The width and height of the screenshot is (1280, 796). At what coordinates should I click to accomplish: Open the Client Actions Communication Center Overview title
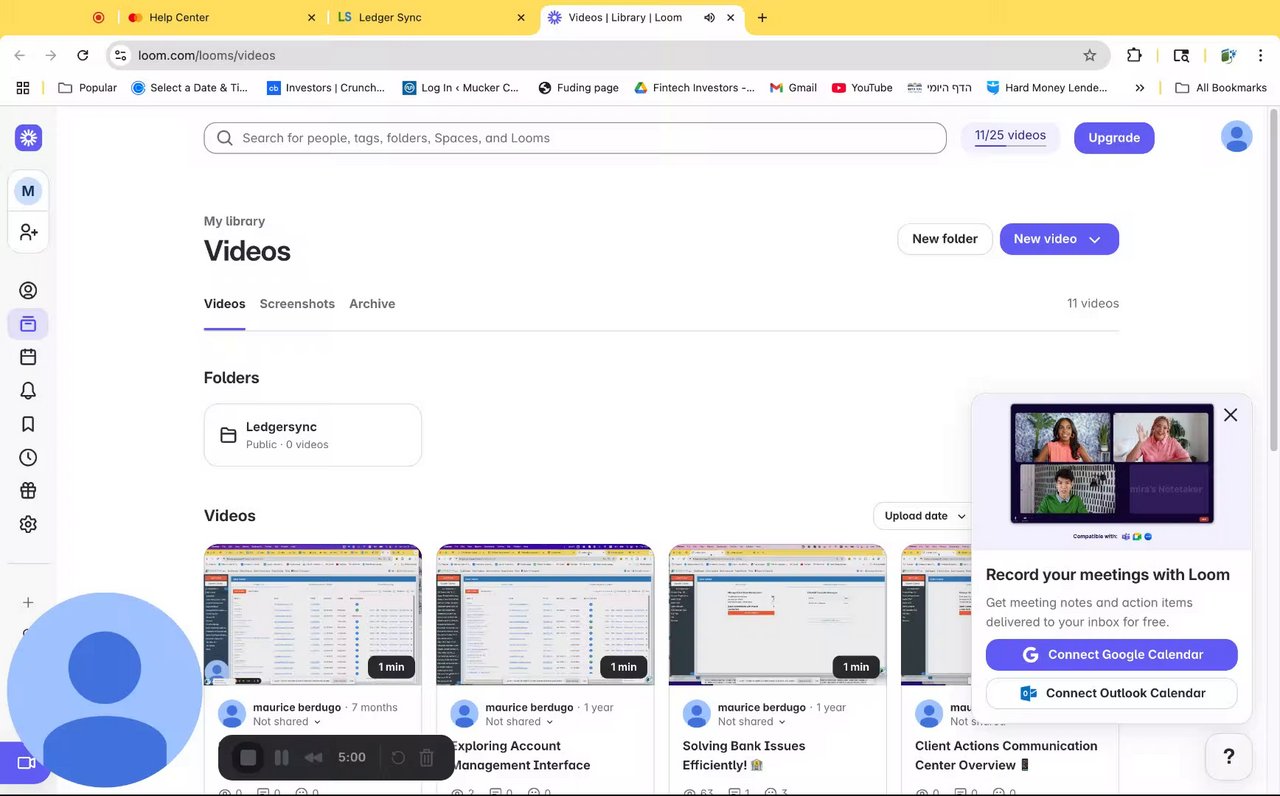click(x=1006, y=756)
